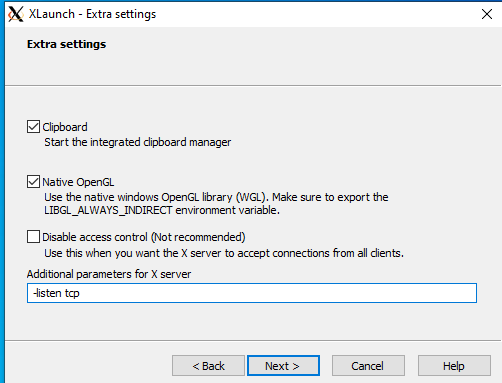Click the Native OpenGL label text

[x=78, y=182]
